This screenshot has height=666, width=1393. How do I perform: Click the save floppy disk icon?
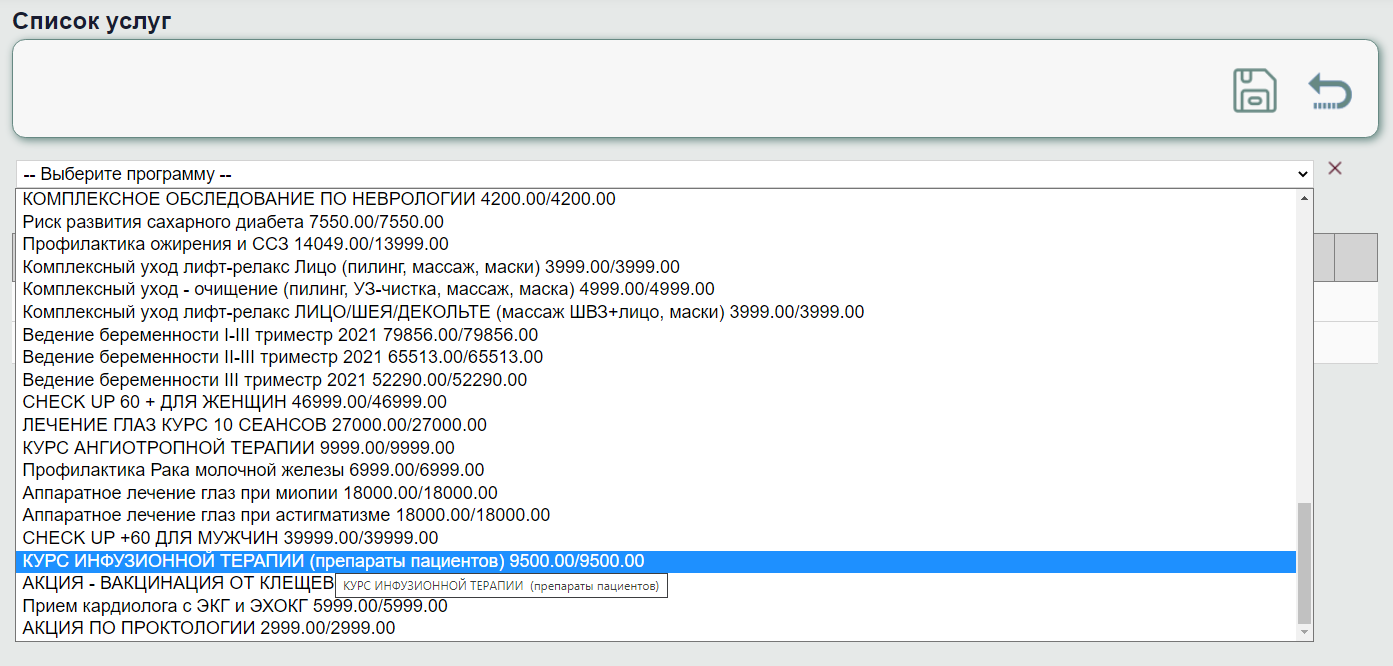pyautogui.click(x=1254, y=91)
